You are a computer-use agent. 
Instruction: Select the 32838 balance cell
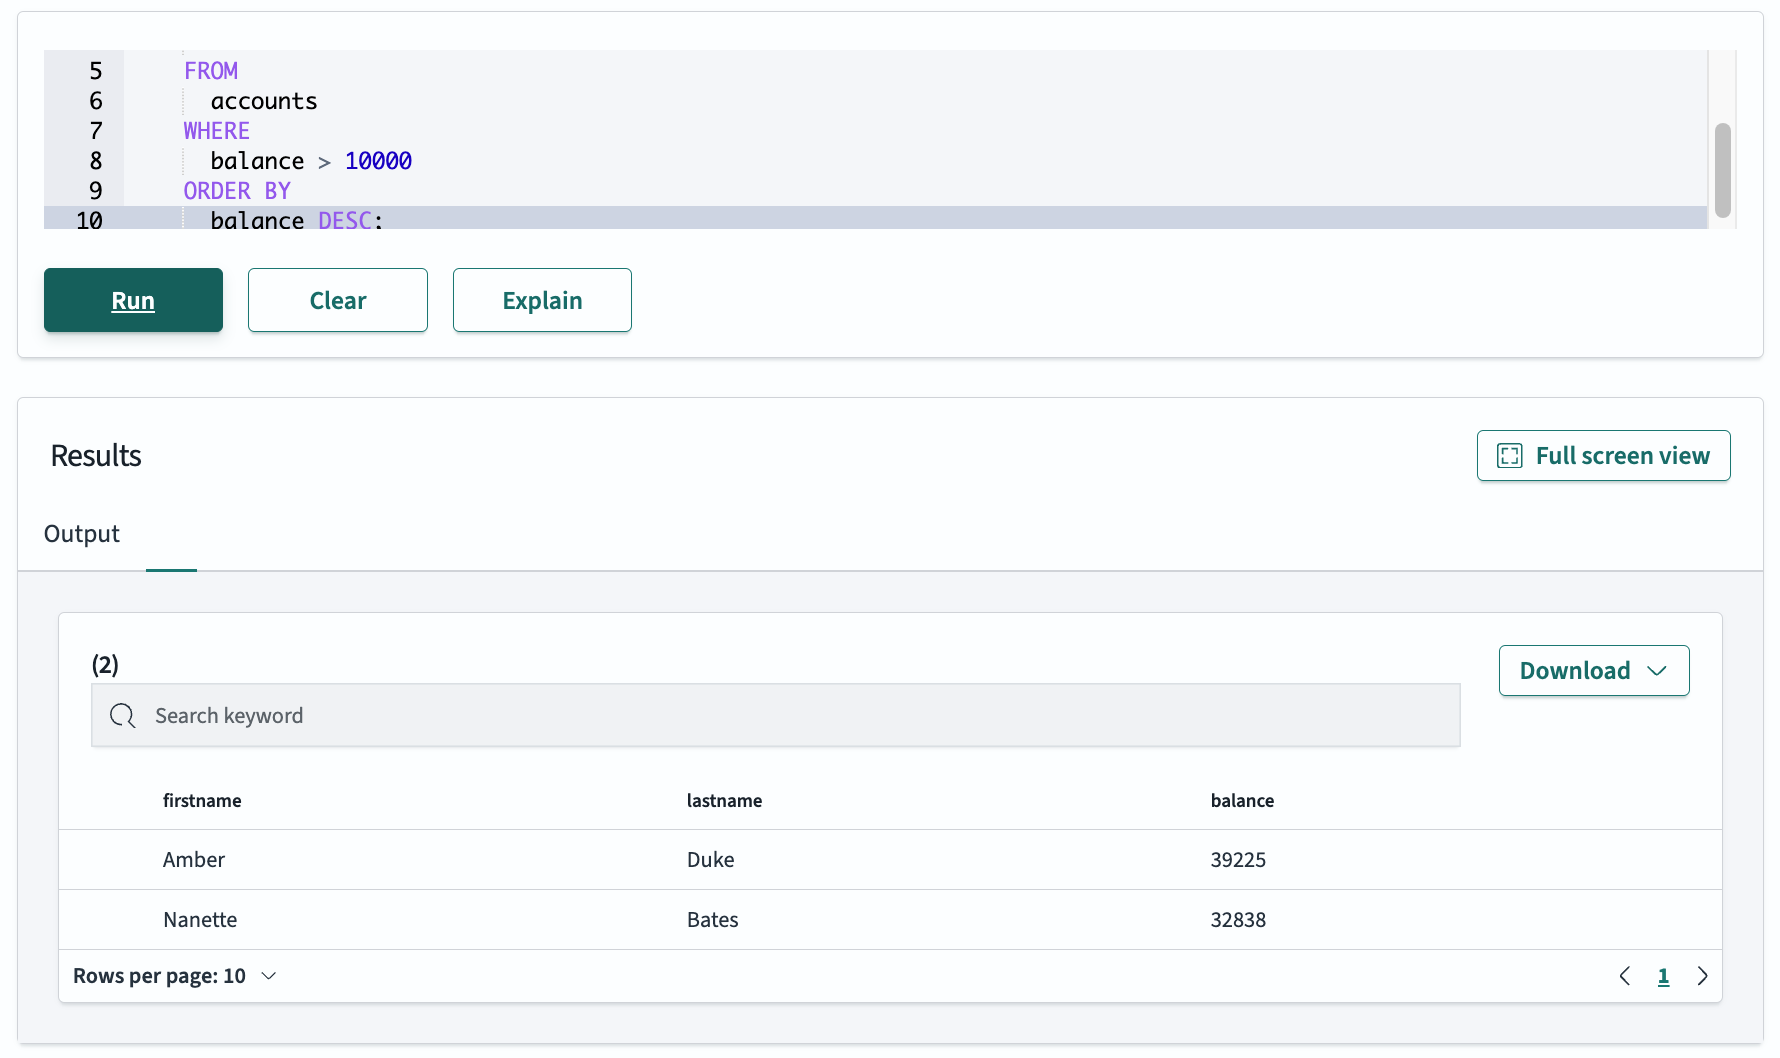click(x=1238, y=920)
